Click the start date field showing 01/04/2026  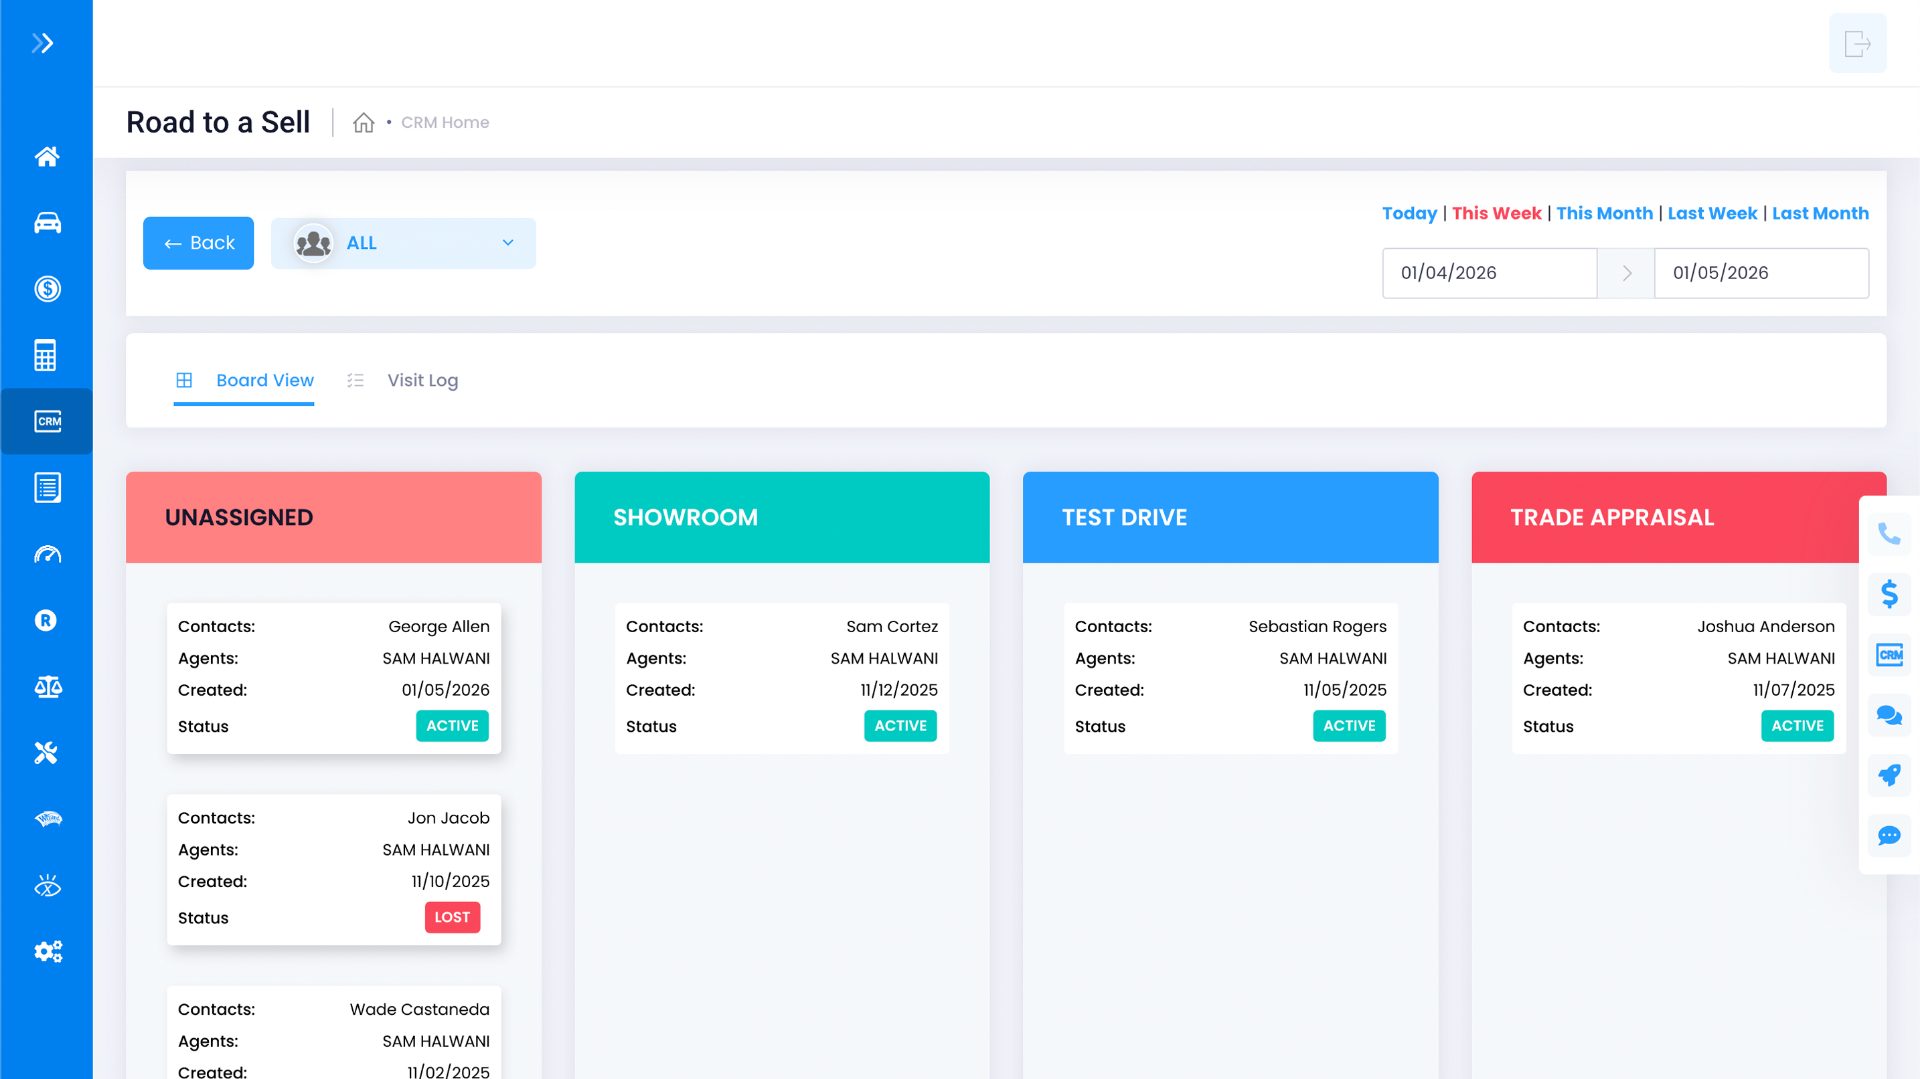tap(1489, 272)
